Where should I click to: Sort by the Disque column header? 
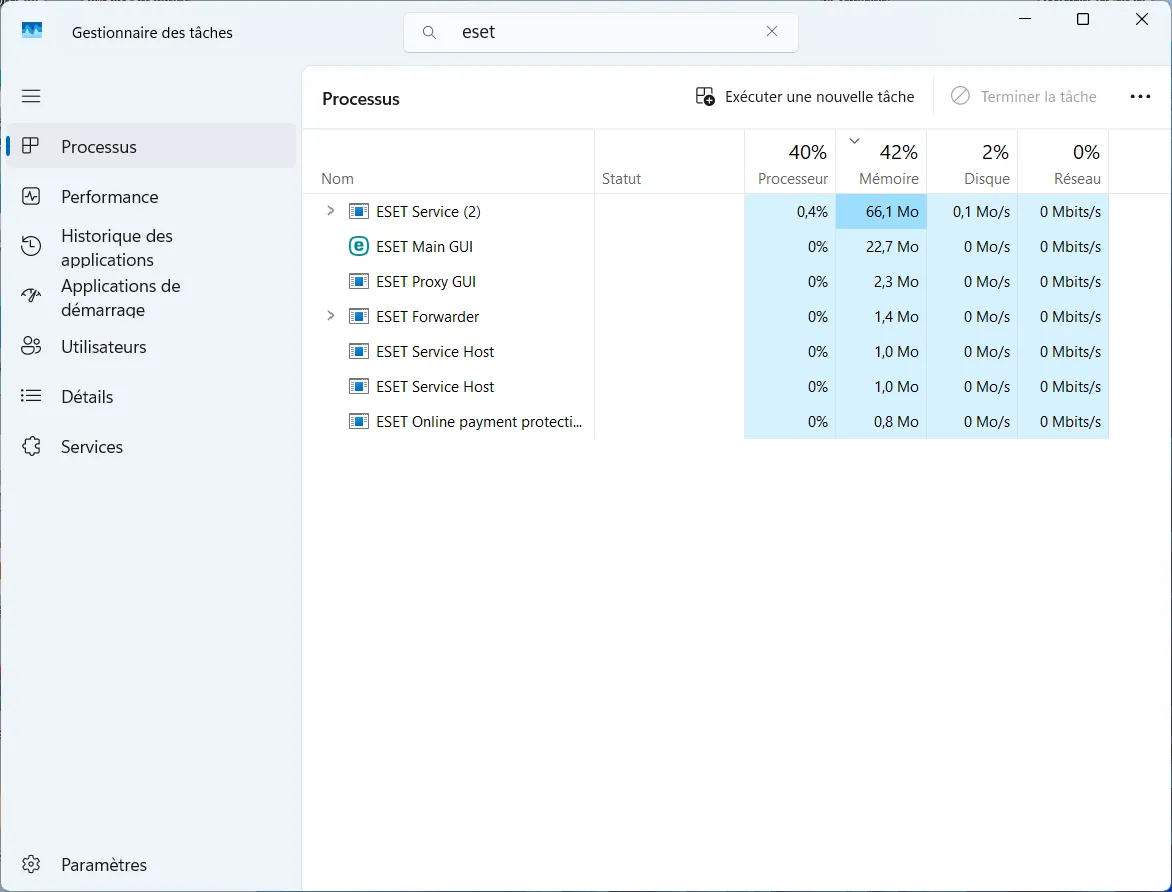tap(972, 162)
